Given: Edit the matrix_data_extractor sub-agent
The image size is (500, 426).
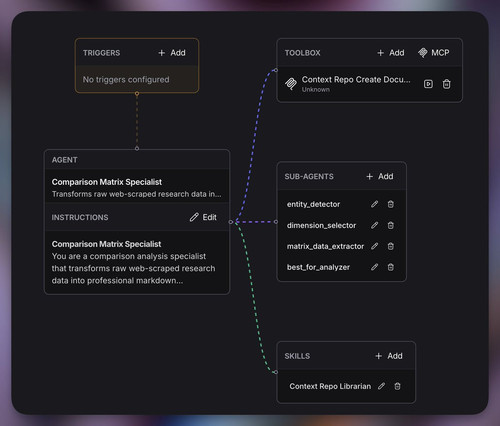Looking at the screenshot, I should pos(374,246).
